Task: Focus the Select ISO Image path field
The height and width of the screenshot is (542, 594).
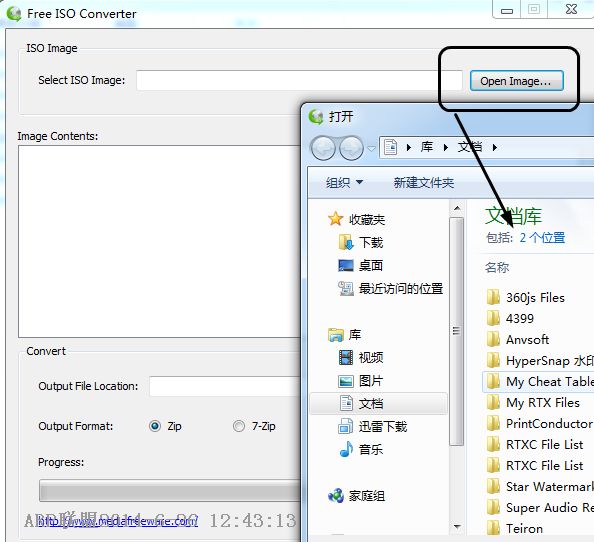Action: tap(299, 80)
